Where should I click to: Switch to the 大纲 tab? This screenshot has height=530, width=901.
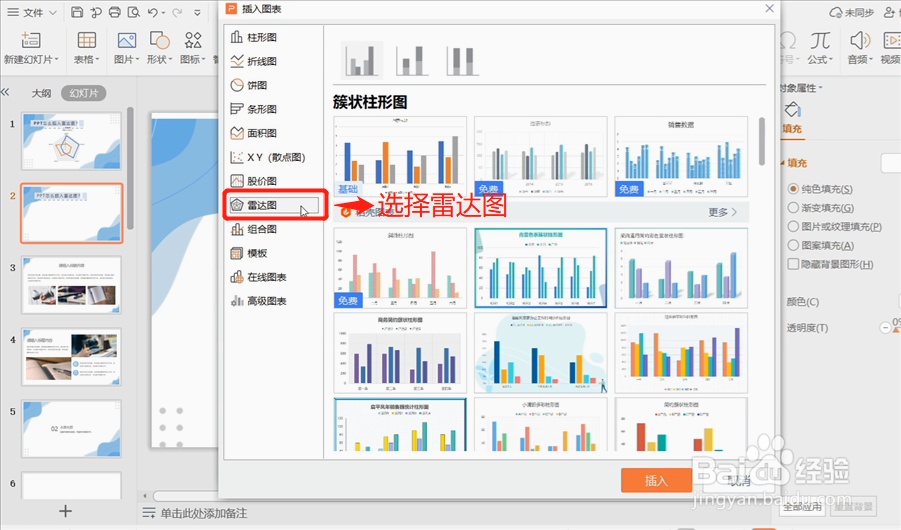pos(41,93)
